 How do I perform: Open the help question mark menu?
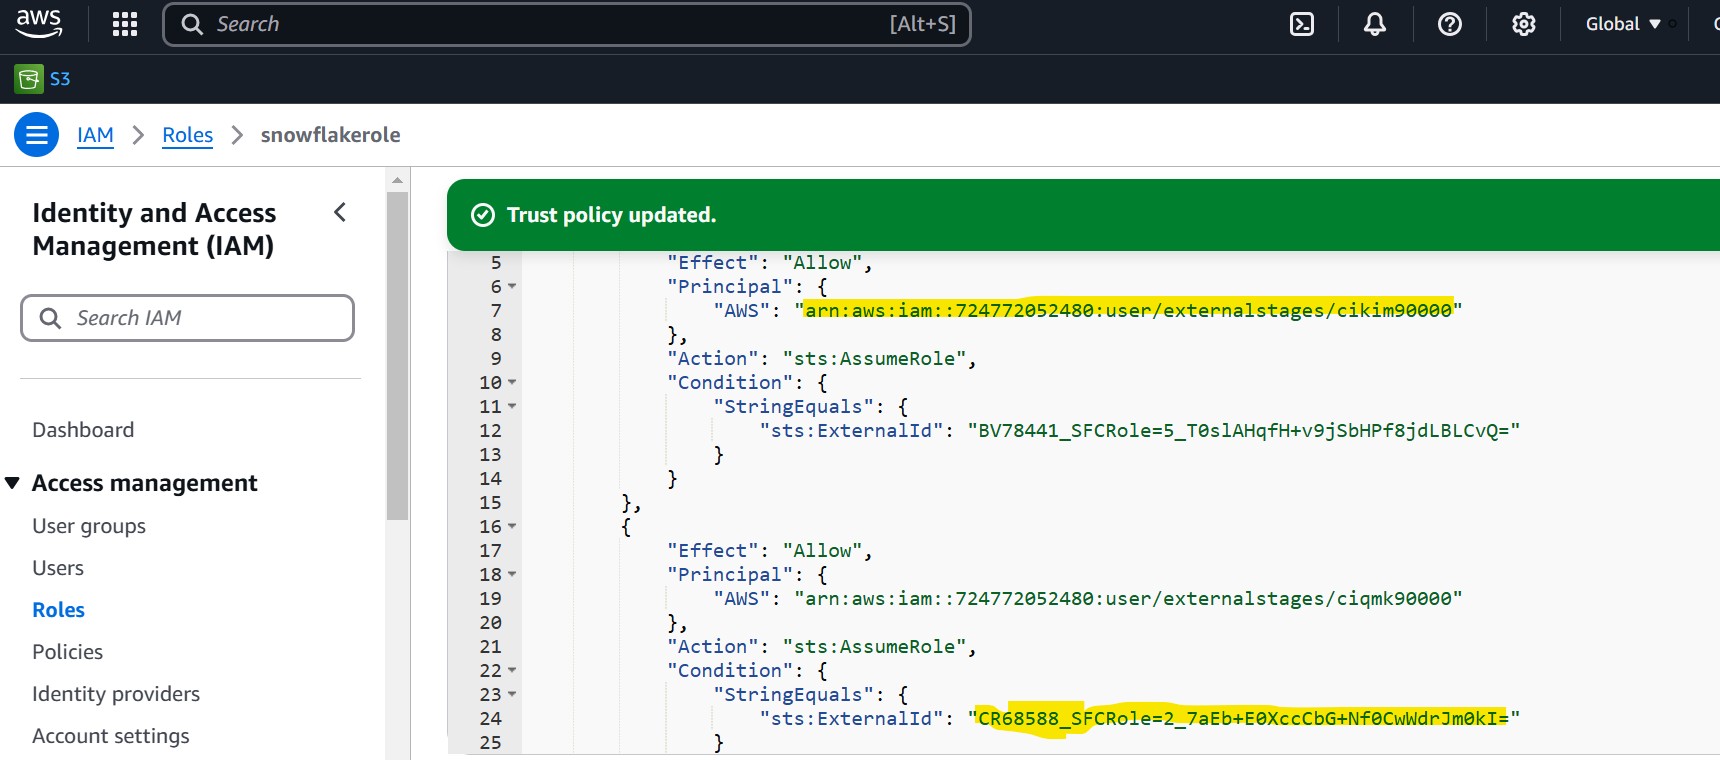(1449, 24)
